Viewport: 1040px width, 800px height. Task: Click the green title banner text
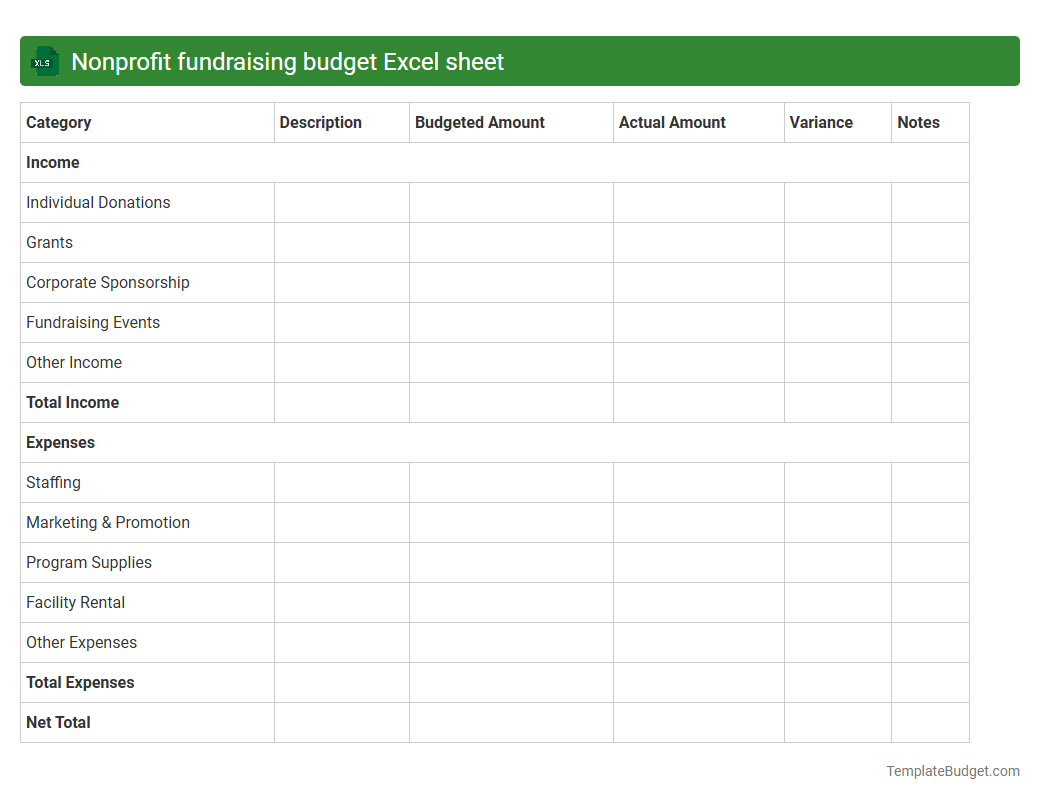287,61
